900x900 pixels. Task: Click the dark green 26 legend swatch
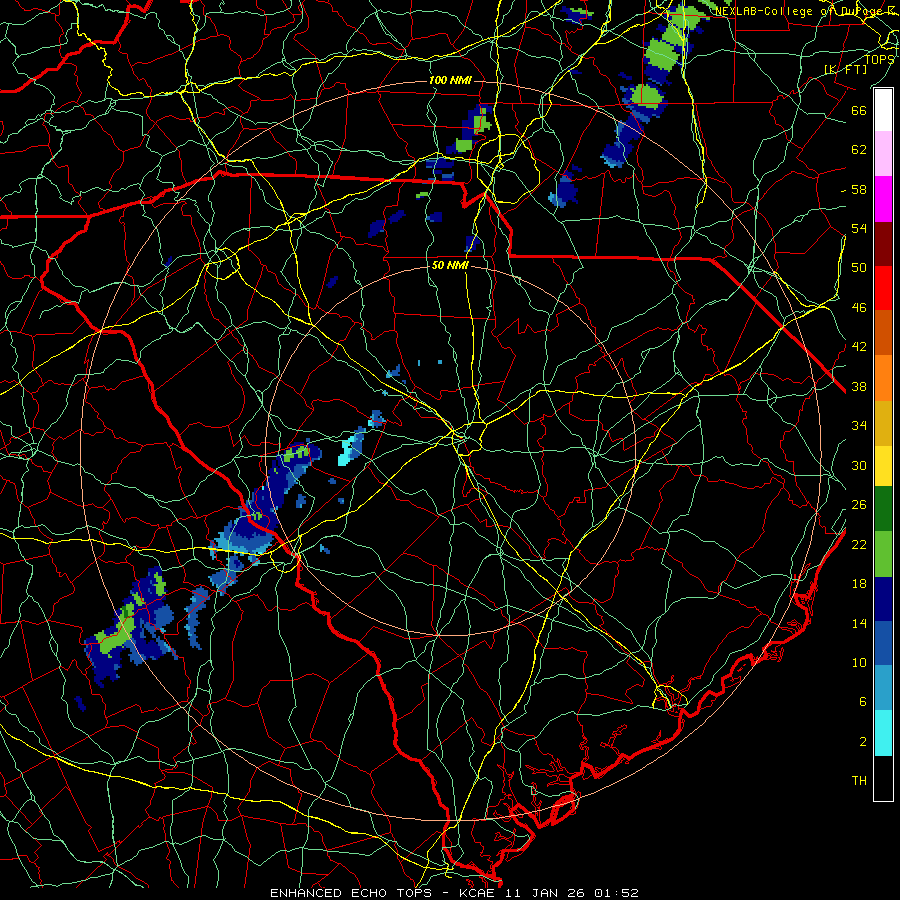coord(883,509)
